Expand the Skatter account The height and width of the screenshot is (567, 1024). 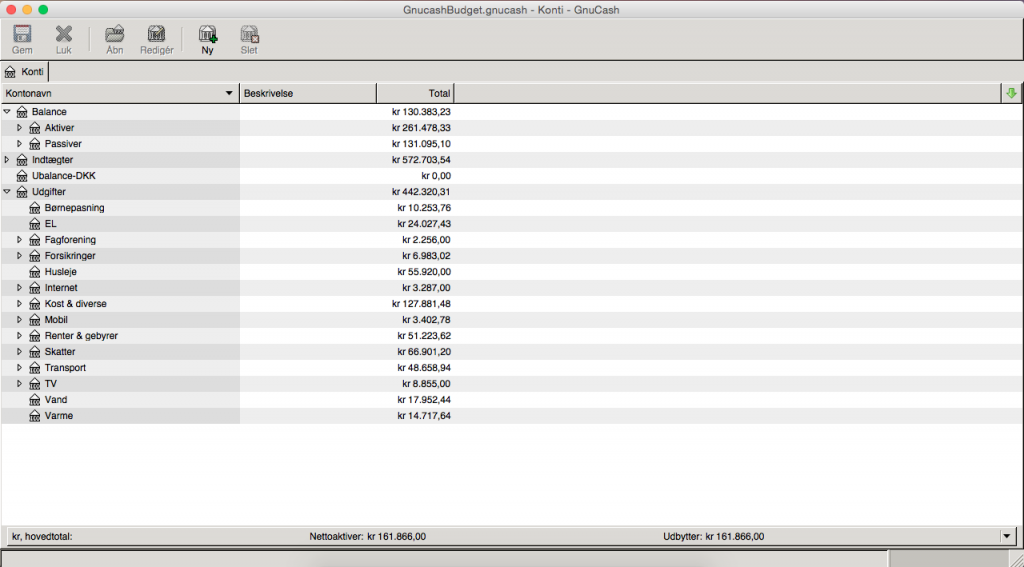point(20,352)
